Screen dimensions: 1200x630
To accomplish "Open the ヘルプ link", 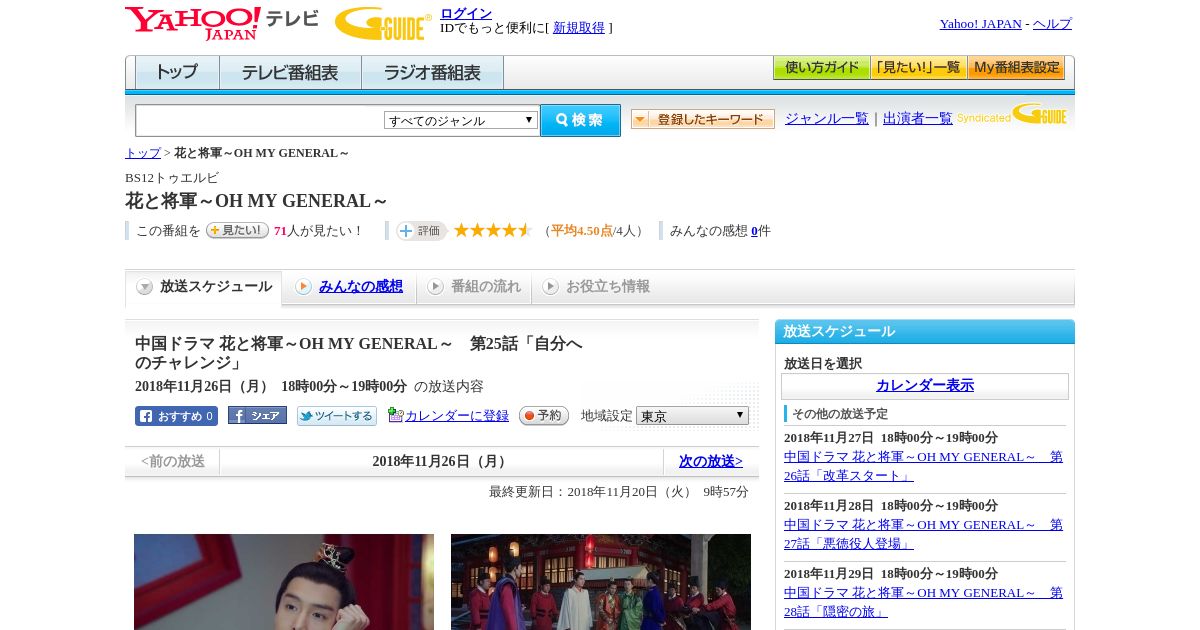I will pyautogui.click(x=1052, y=24).
